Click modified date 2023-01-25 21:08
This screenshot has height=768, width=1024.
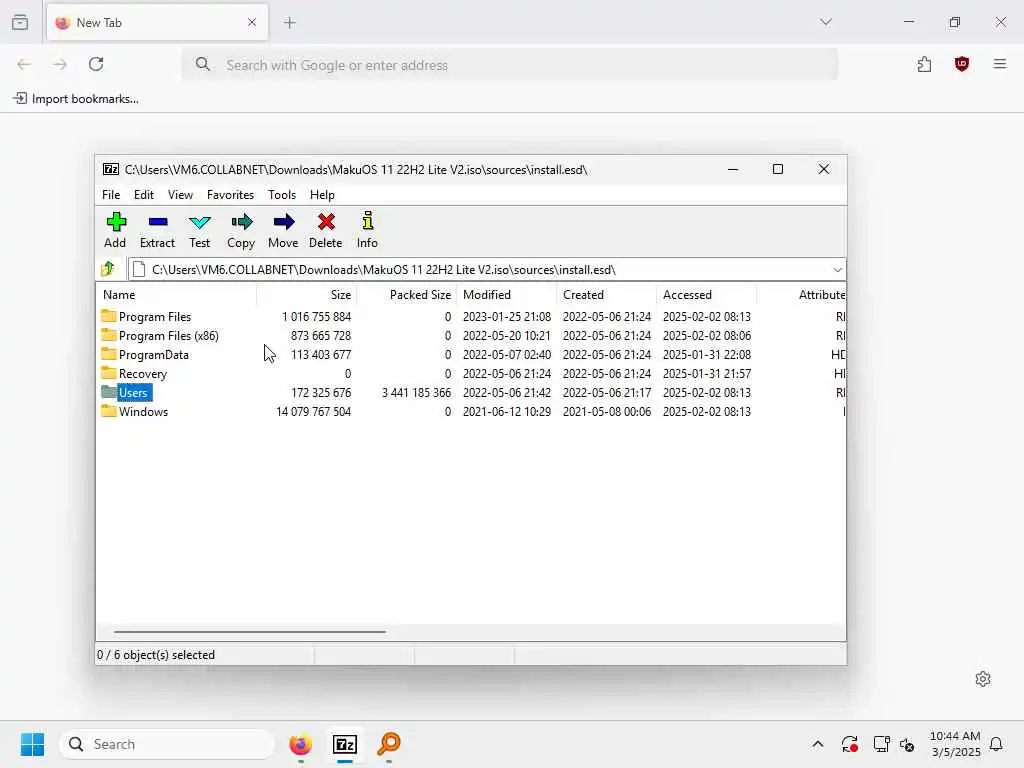tap(507, 316)
